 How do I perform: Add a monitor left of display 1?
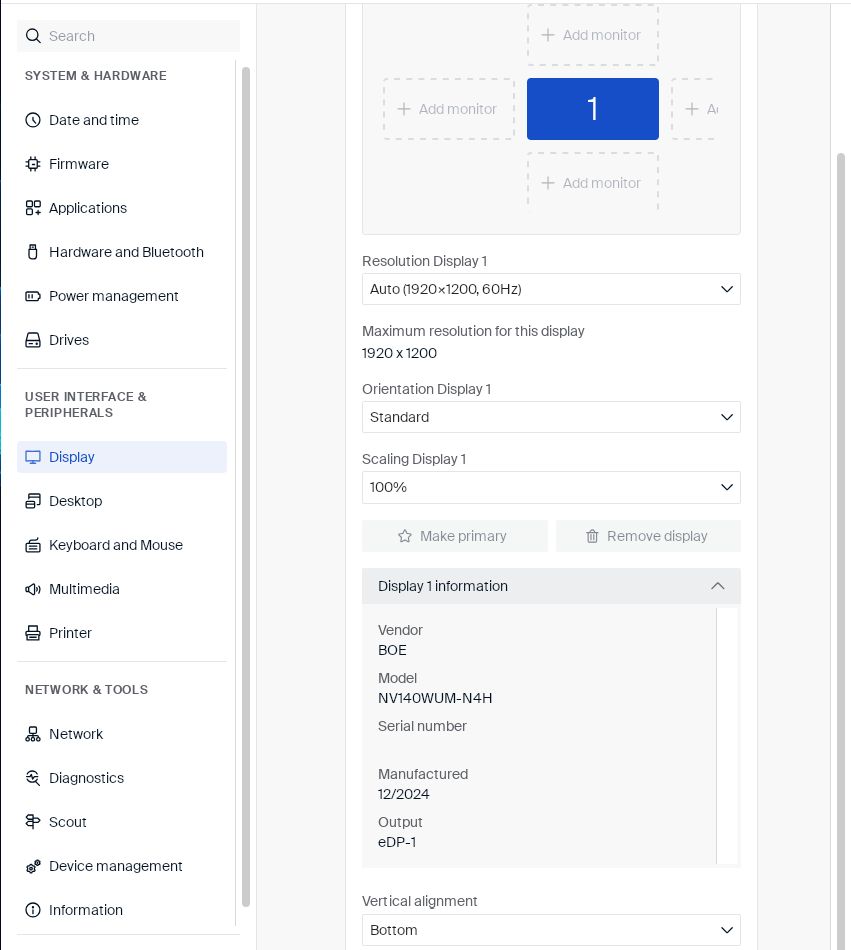coord(449,109)
